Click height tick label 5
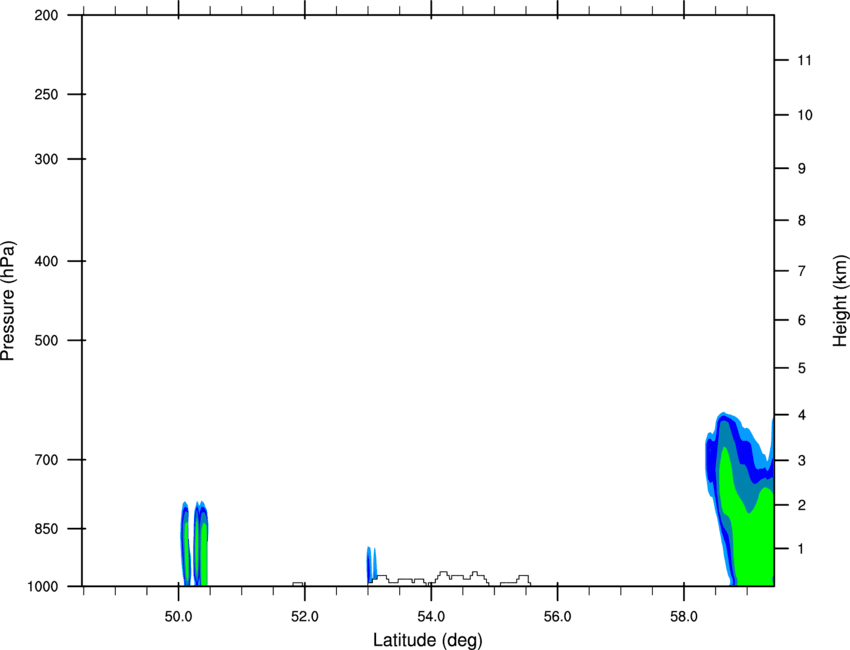Image resolution: width=850 pixels, height=650 pixels. 802,369
